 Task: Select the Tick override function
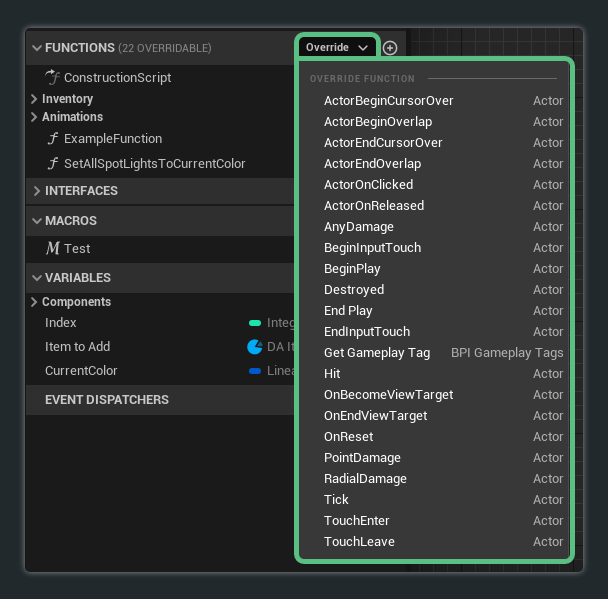336,500
